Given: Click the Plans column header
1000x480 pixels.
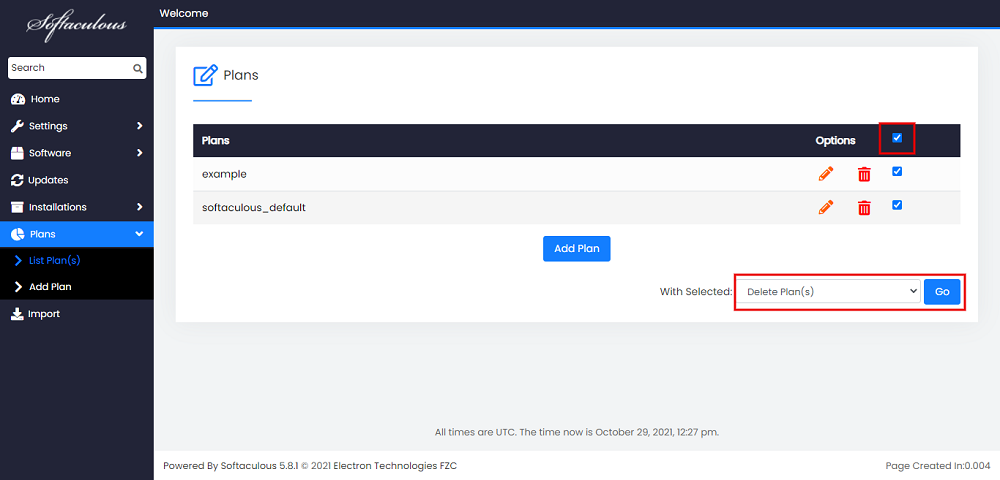Looking at the screenshot, I should tap(216, 141).
